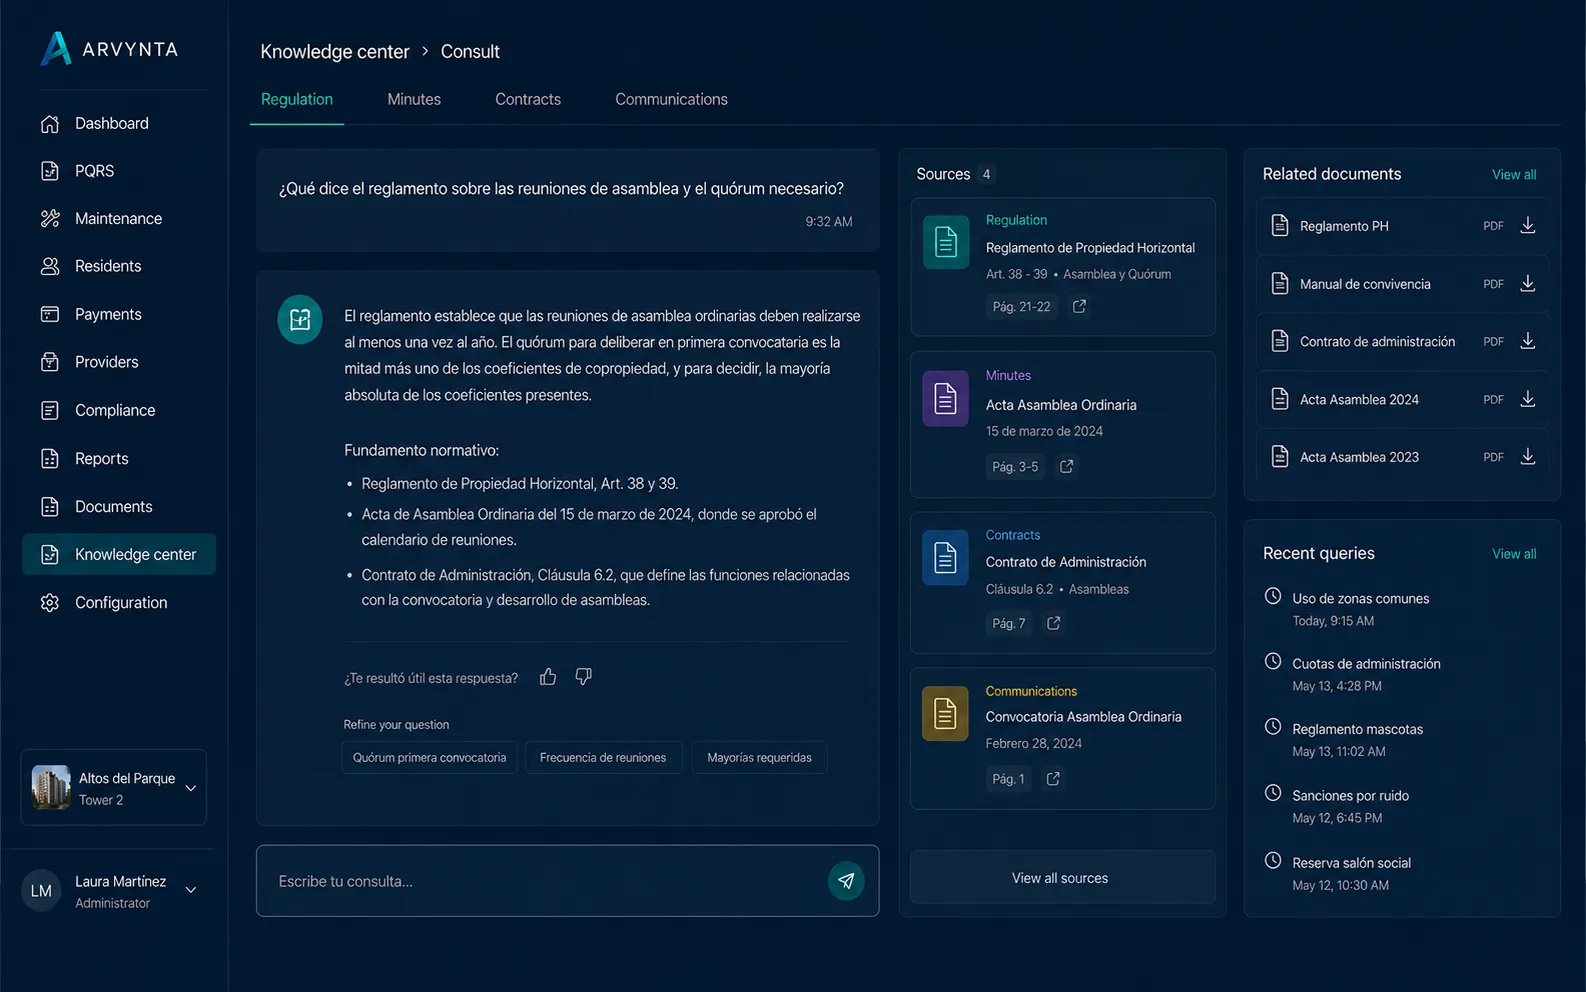Open Acta Asamblea Ordinaria source external link

pos(1067,467)
